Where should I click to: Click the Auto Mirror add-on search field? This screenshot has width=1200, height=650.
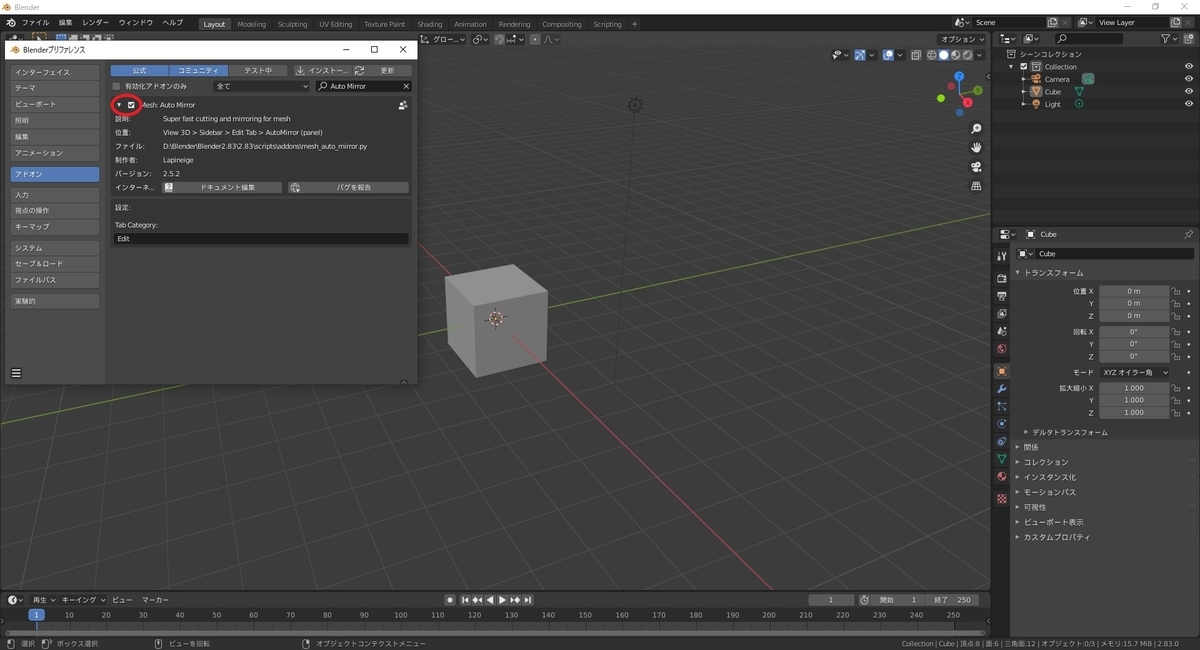[364, 87]
